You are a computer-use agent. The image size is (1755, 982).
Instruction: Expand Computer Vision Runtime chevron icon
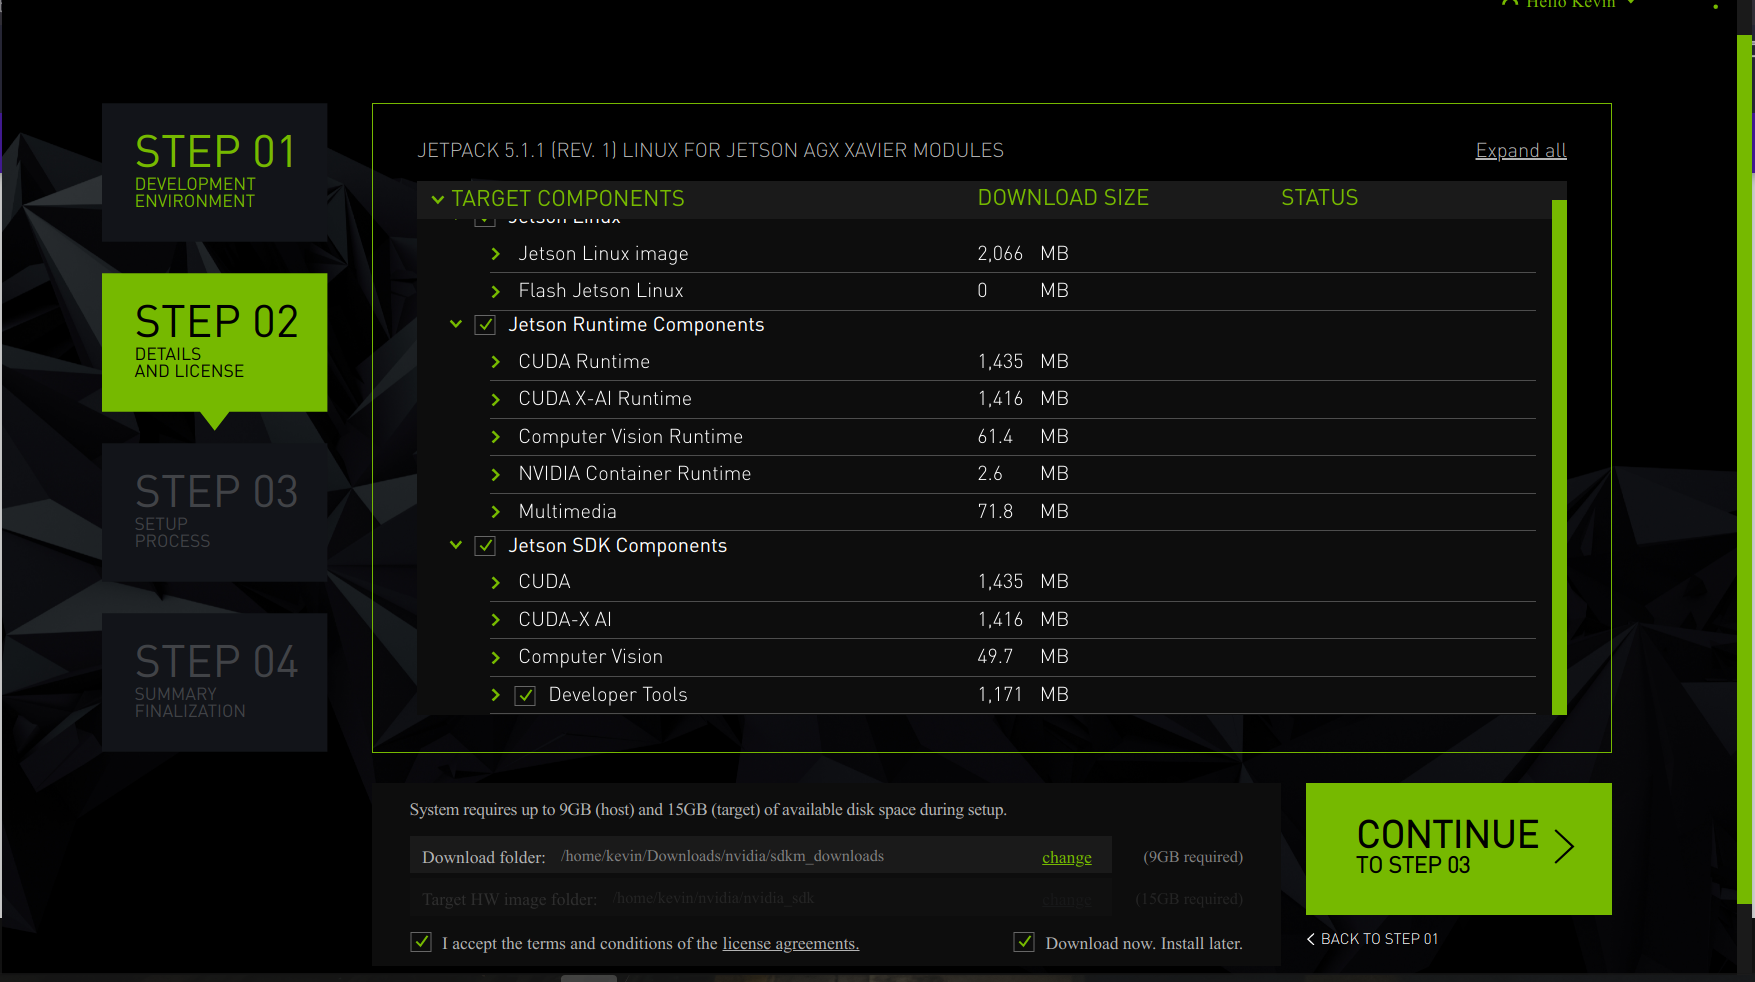495,437
